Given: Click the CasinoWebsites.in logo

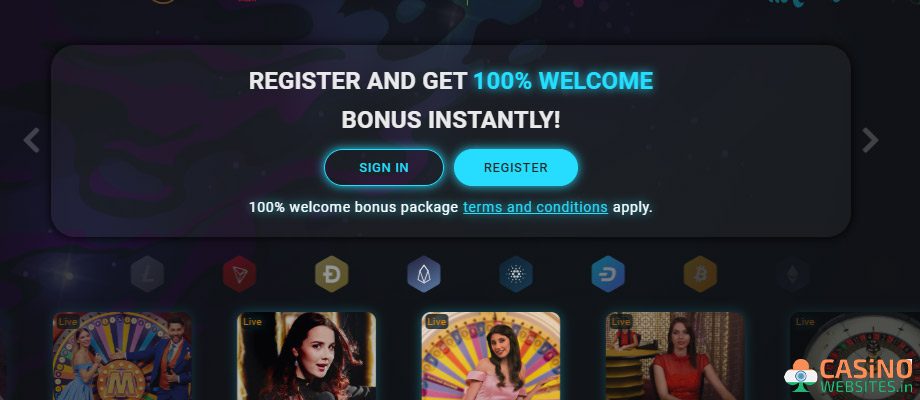Looking at the screenshot, I should [849, 376].
